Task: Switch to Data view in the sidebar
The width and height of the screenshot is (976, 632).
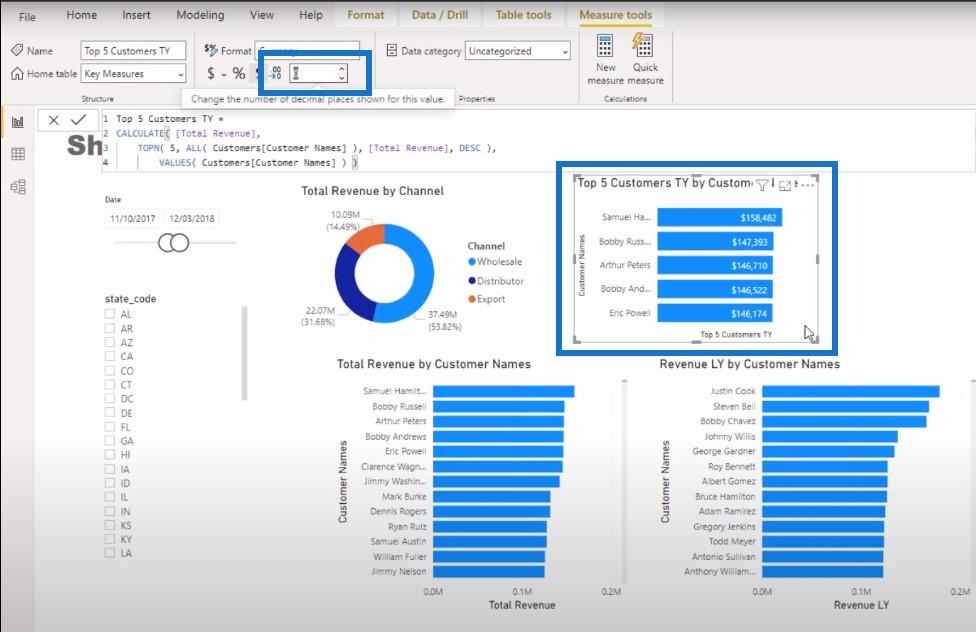Action: 17,154
